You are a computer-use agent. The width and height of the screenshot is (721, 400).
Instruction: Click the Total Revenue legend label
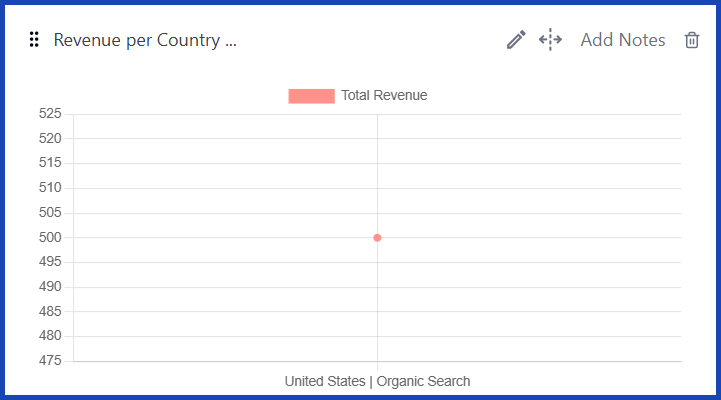[384, 95]
